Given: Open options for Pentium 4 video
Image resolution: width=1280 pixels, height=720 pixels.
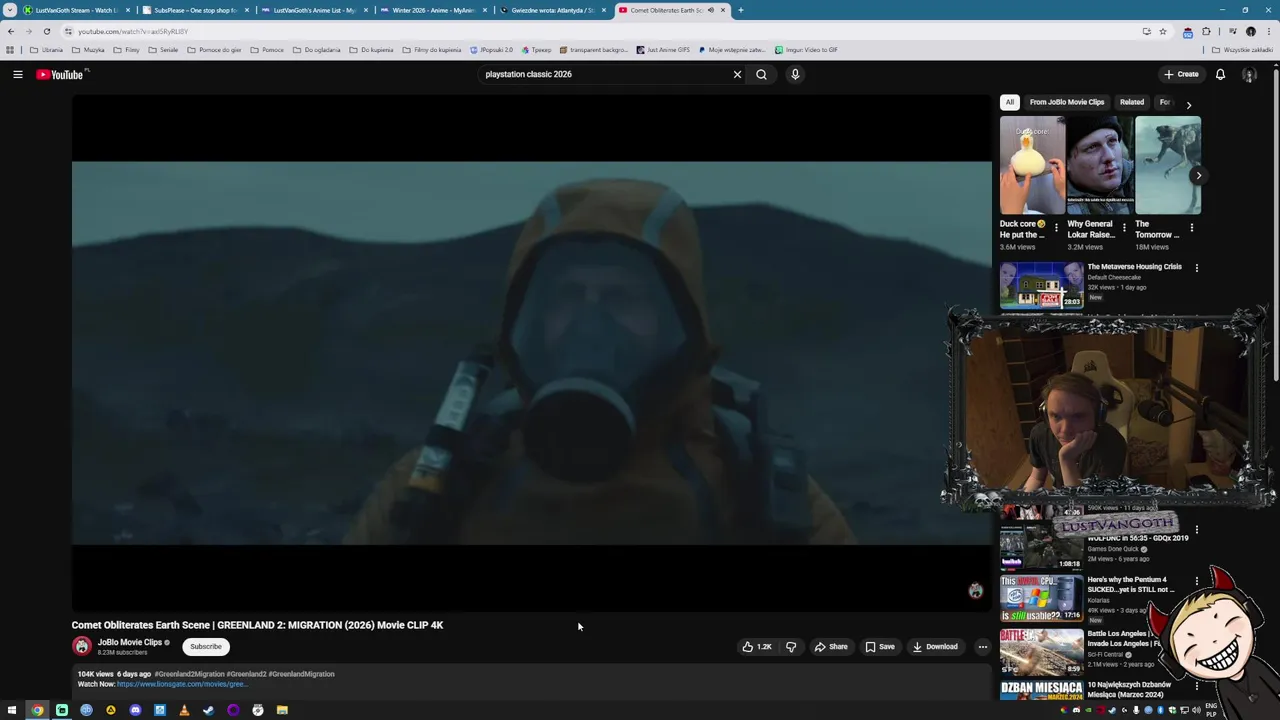Looking at the screenshot, I should tap(1196, 581).
